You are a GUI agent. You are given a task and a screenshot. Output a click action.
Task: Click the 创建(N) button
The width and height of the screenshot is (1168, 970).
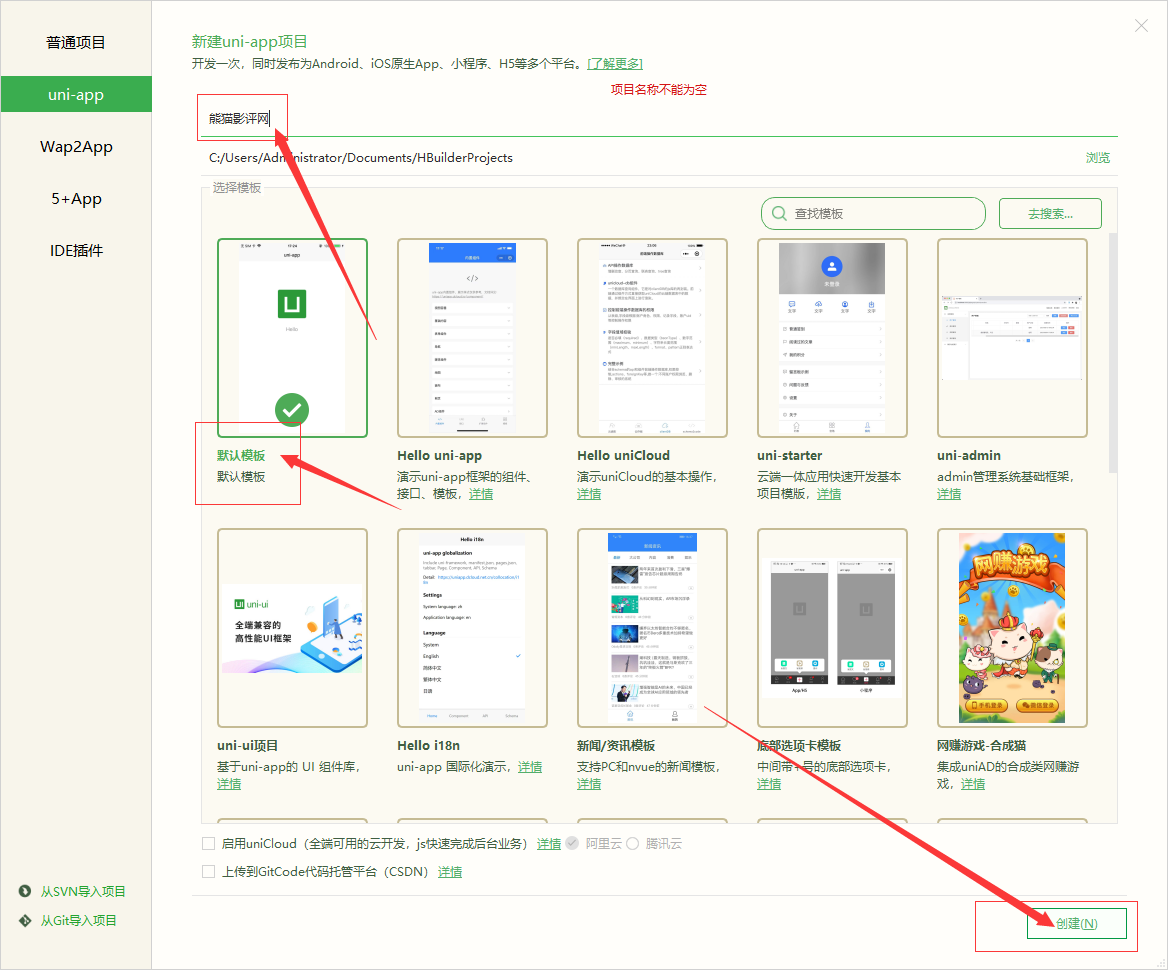tap(1076, 923)
